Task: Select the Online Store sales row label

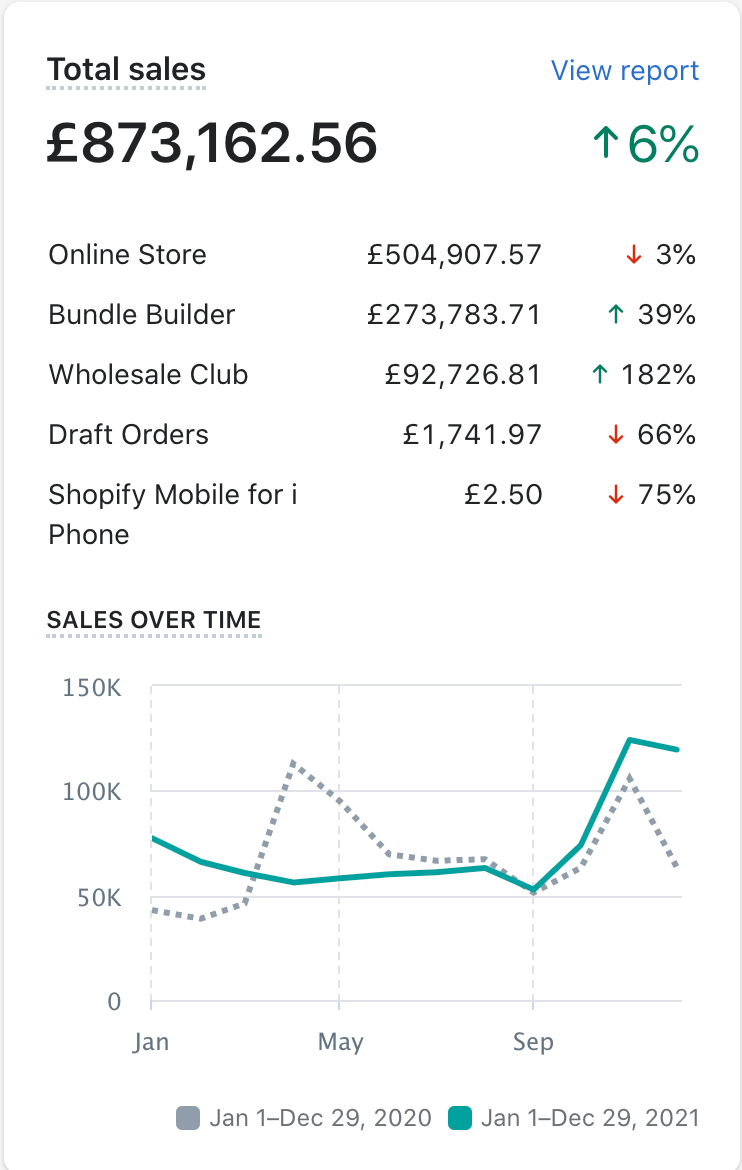Action: [127, 255]
